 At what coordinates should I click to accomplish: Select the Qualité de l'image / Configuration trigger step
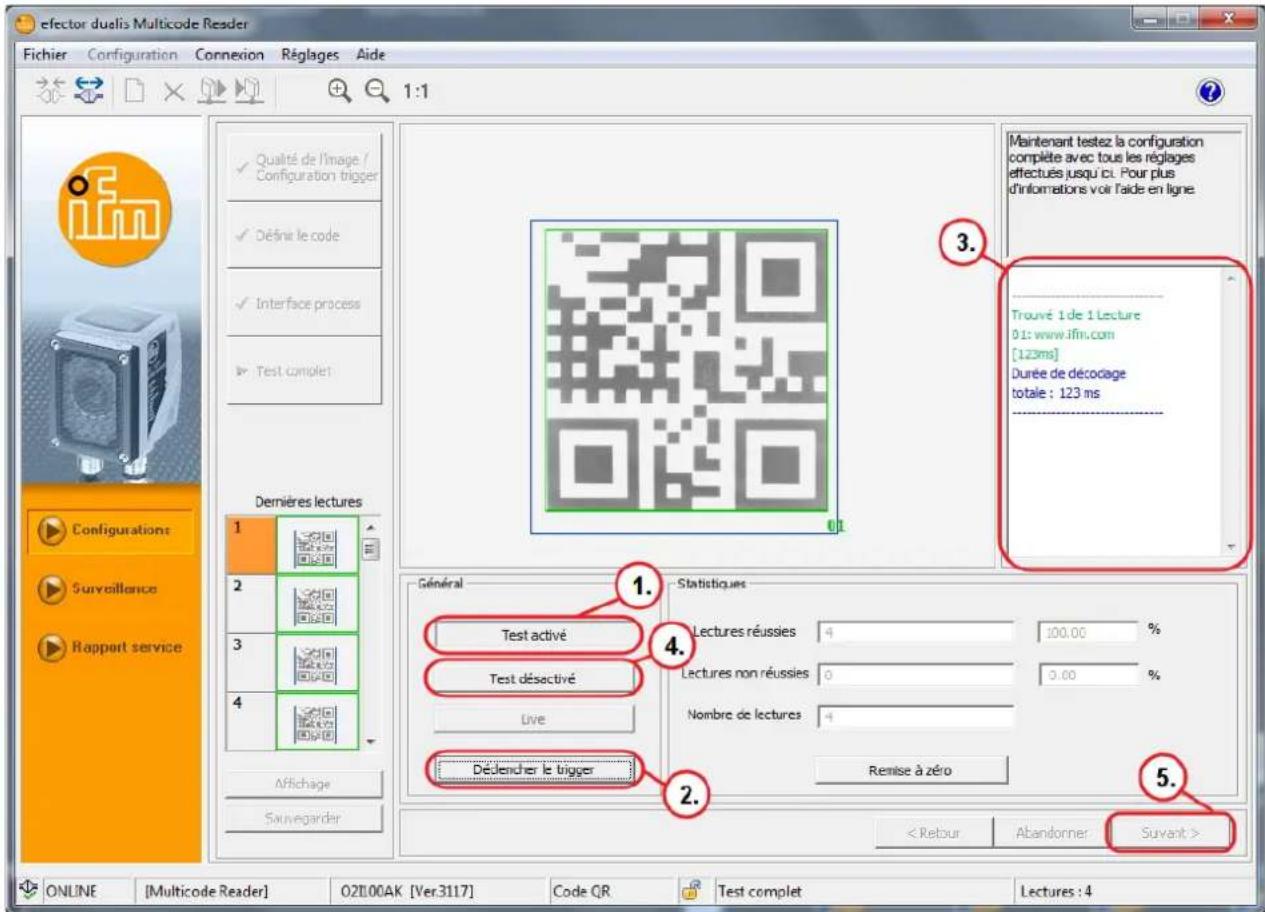click(304, 165)
